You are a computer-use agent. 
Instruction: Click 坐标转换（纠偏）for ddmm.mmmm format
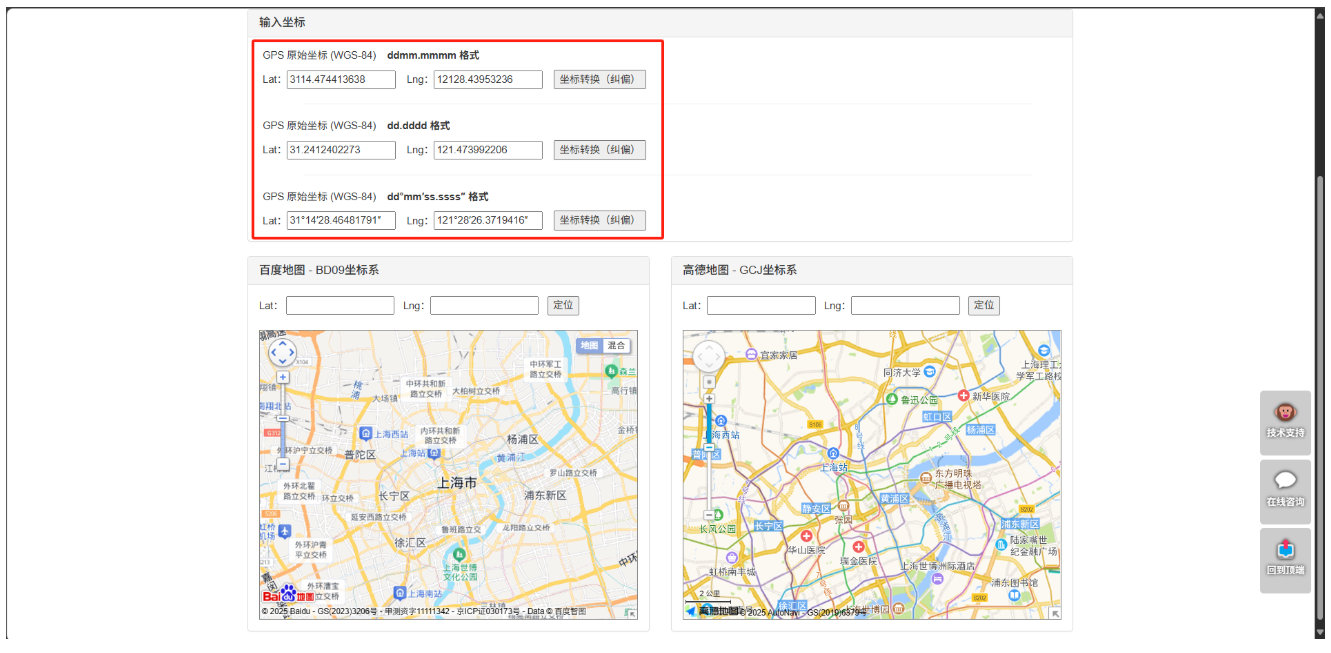coord(599,79)
